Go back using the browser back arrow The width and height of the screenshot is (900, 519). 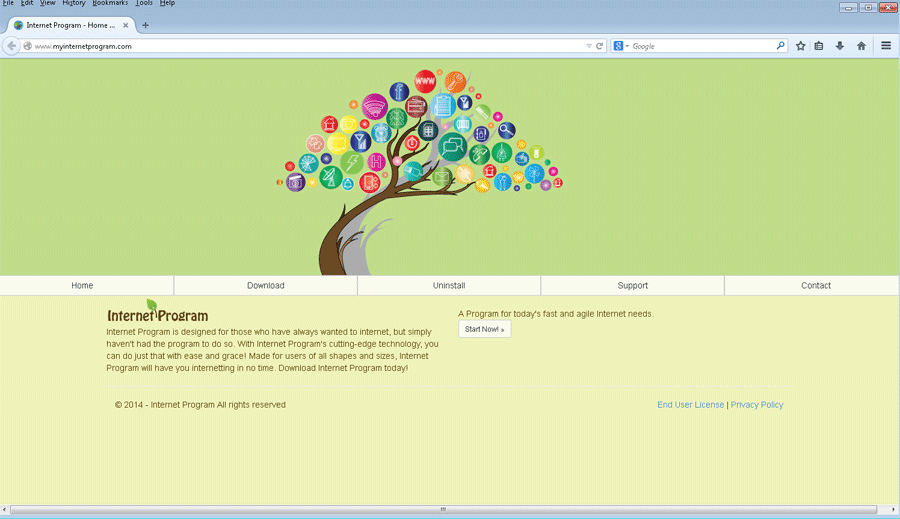point(12,46)
